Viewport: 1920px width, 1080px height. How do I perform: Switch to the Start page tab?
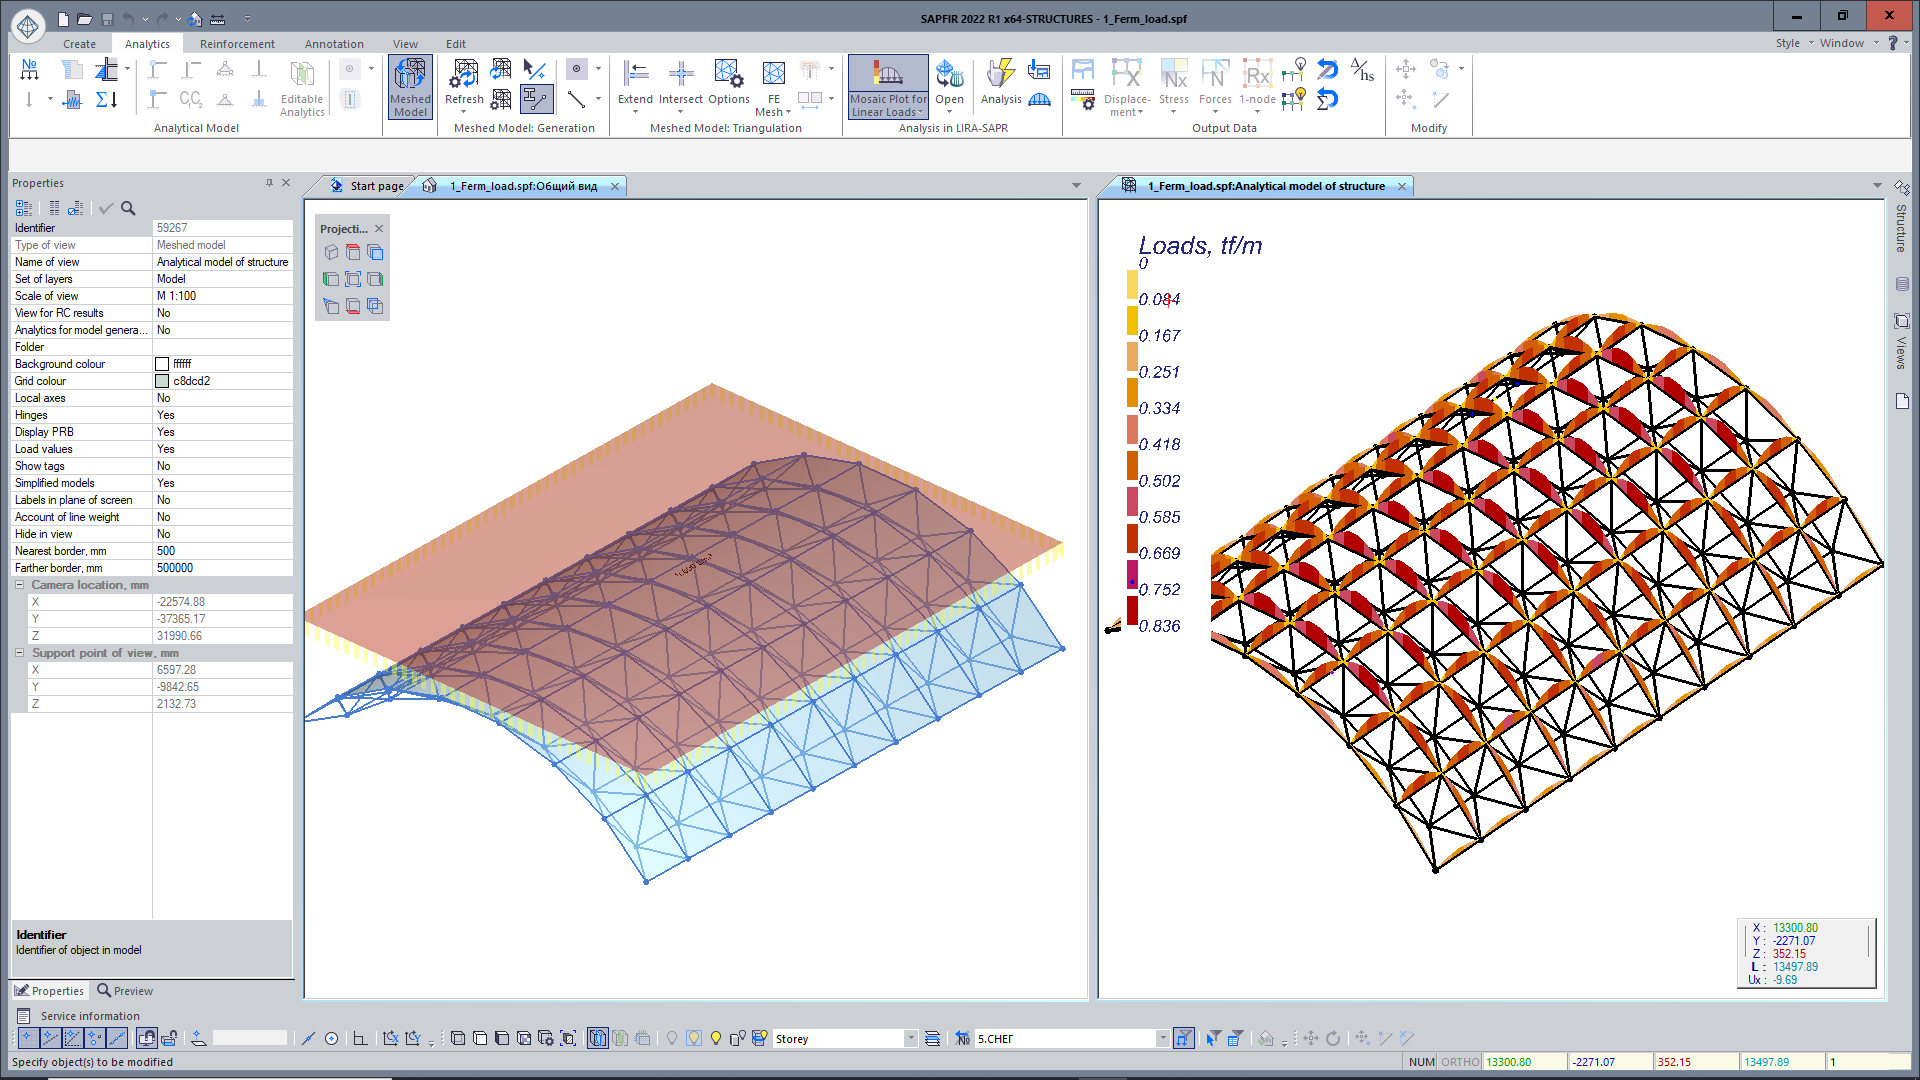pos(376,186)
